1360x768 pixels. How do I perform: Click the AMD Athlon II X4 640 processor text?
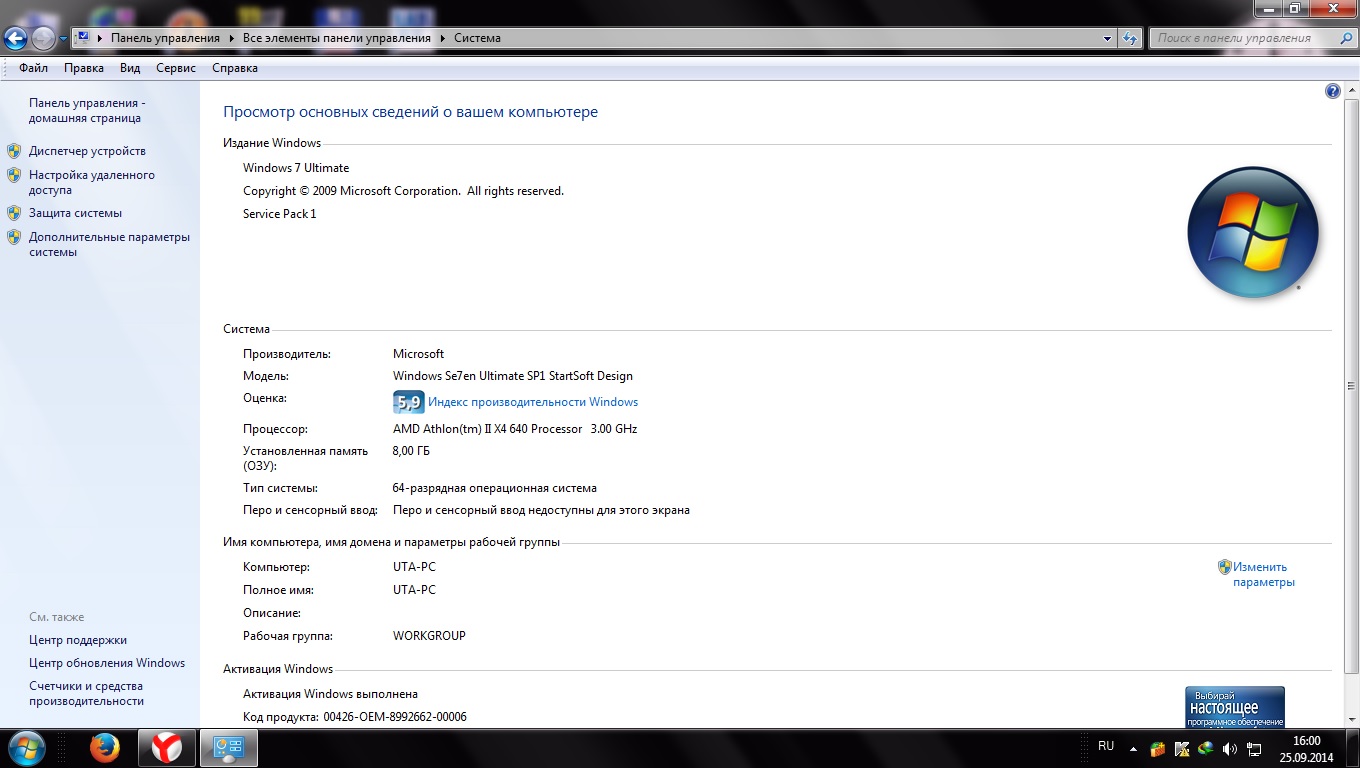515,429
